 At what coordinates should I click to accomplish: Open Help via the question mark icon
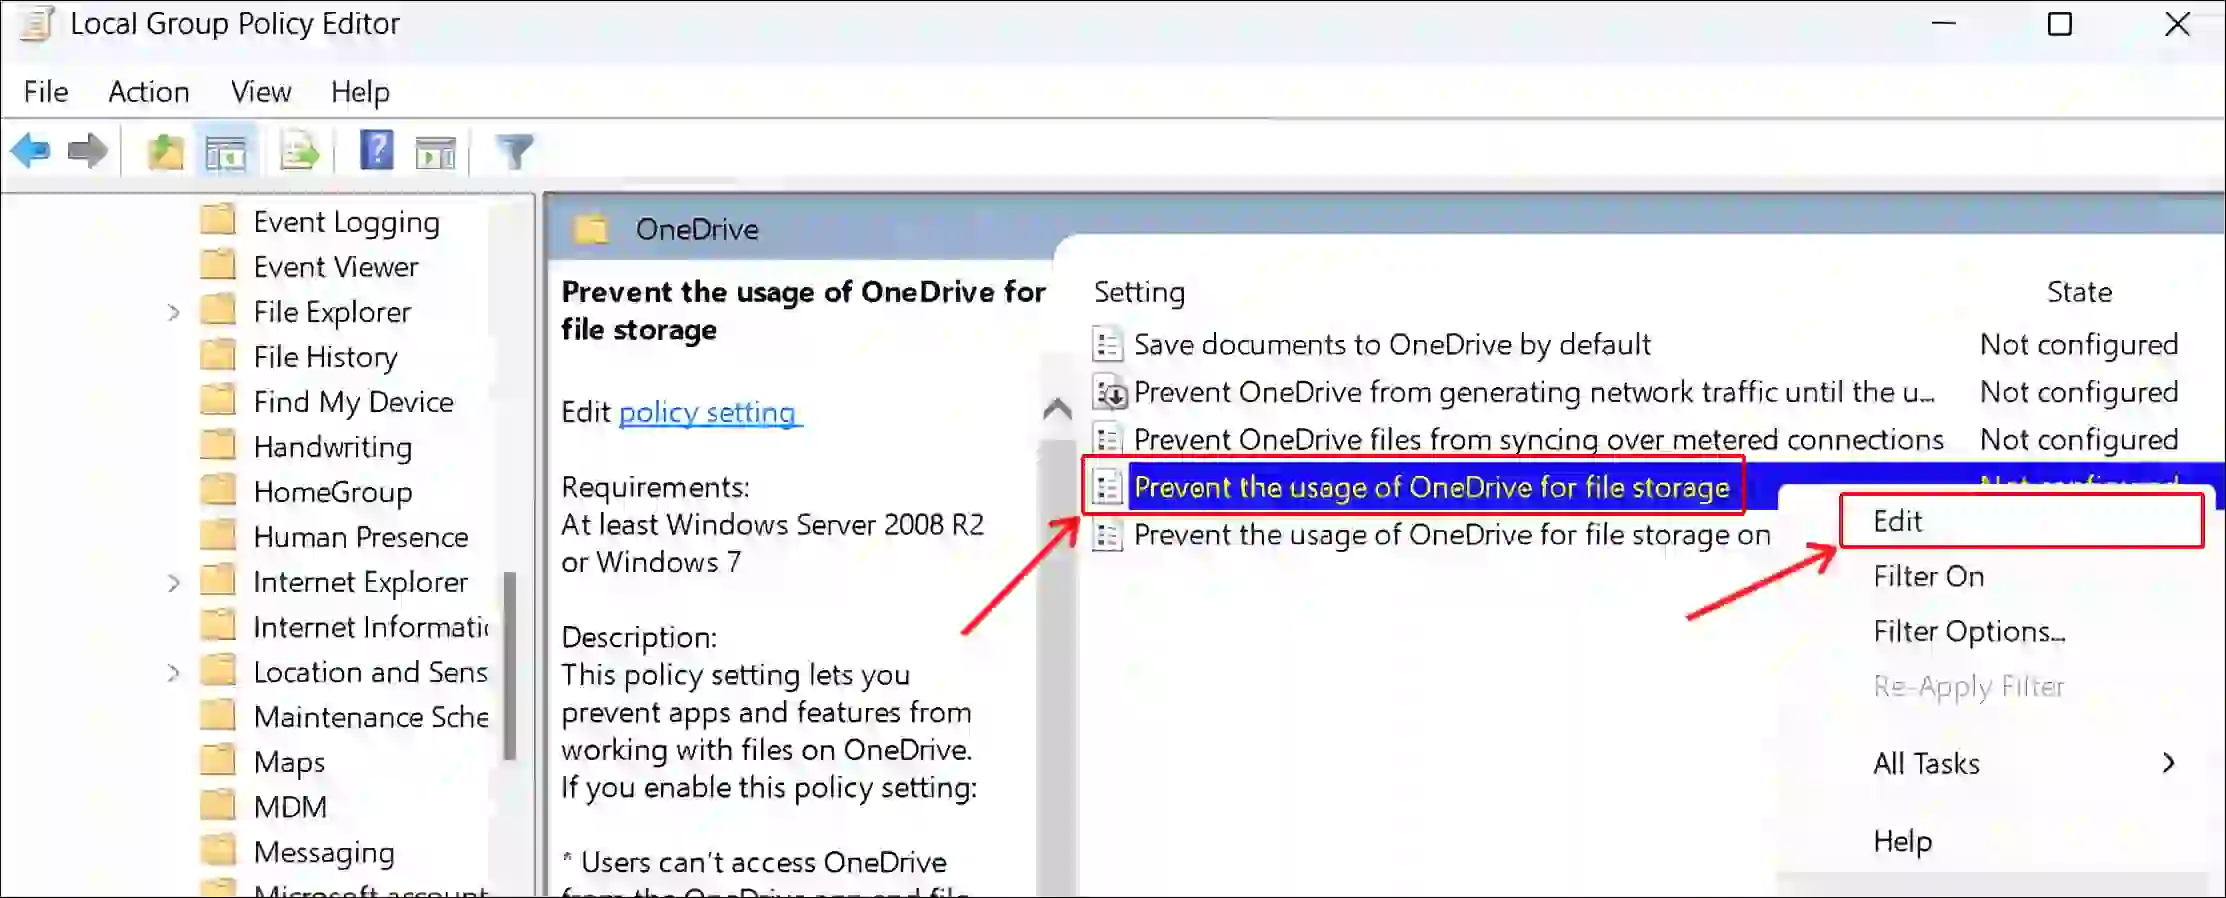pyautogui.click(x=377, y=151)
